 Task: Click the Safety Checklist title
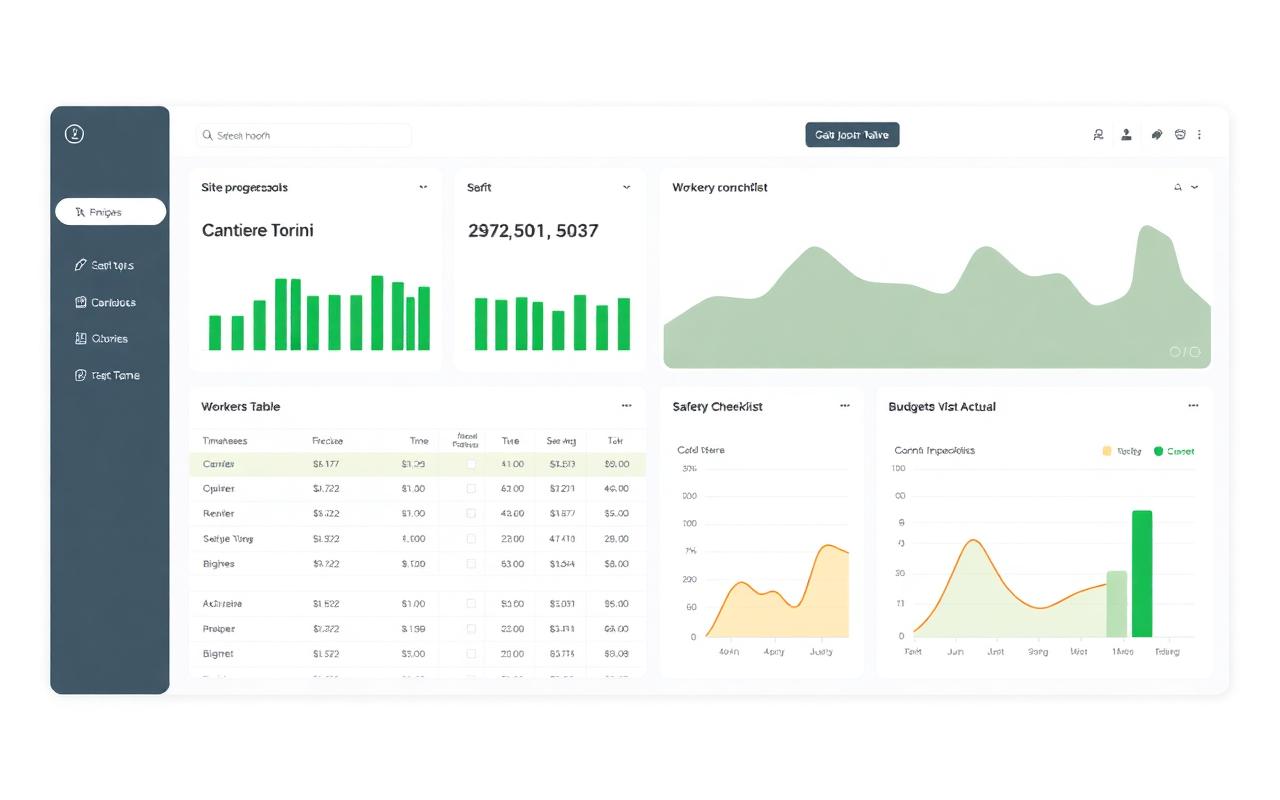pyautogui.click(x=717, y=407)
